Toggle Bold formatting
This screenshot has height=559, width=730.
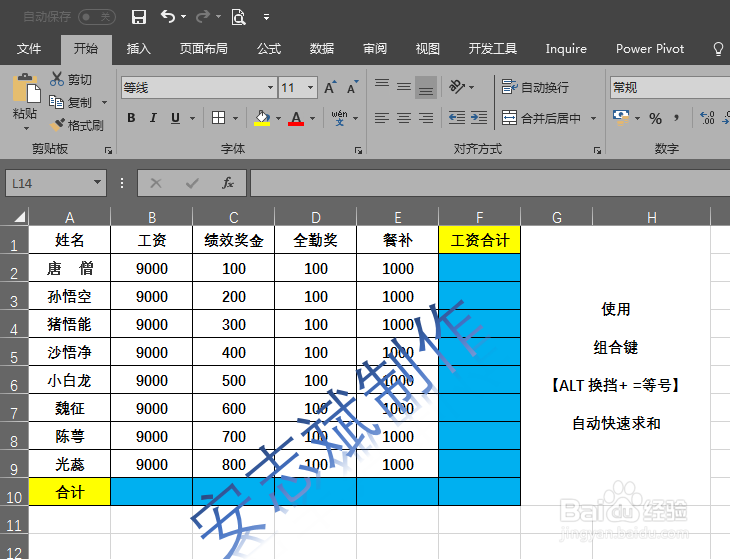click(x=131, y=118)
